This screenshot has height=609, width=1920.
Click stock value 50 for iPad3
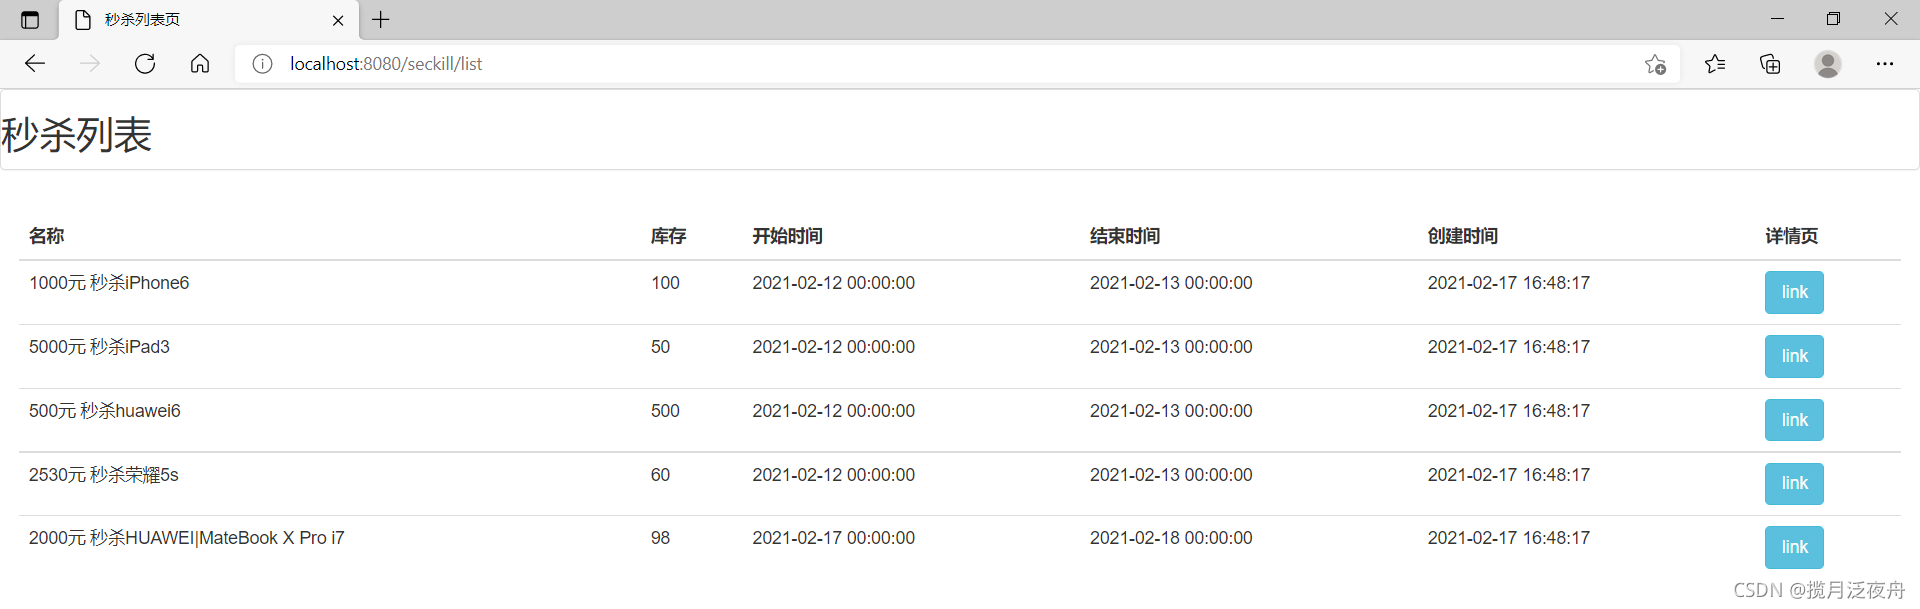pos(660,347)
